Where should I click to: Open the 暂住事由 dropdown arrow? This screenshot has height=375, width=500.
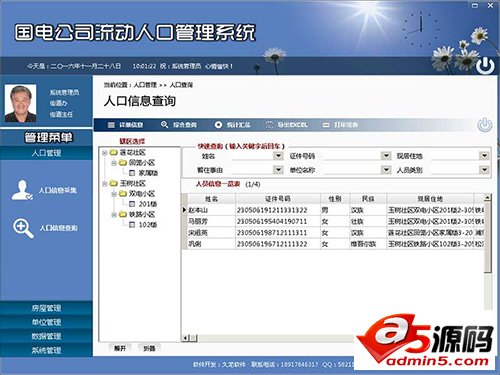(x=278, y=170)
